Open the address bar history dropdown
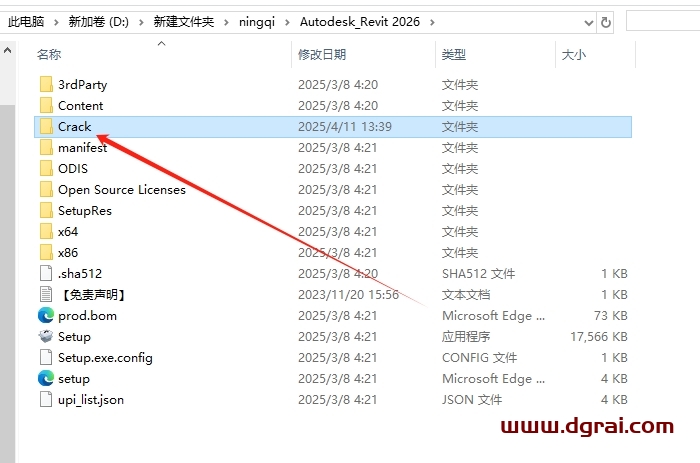The image size is (700, 463). pos(589,22)
